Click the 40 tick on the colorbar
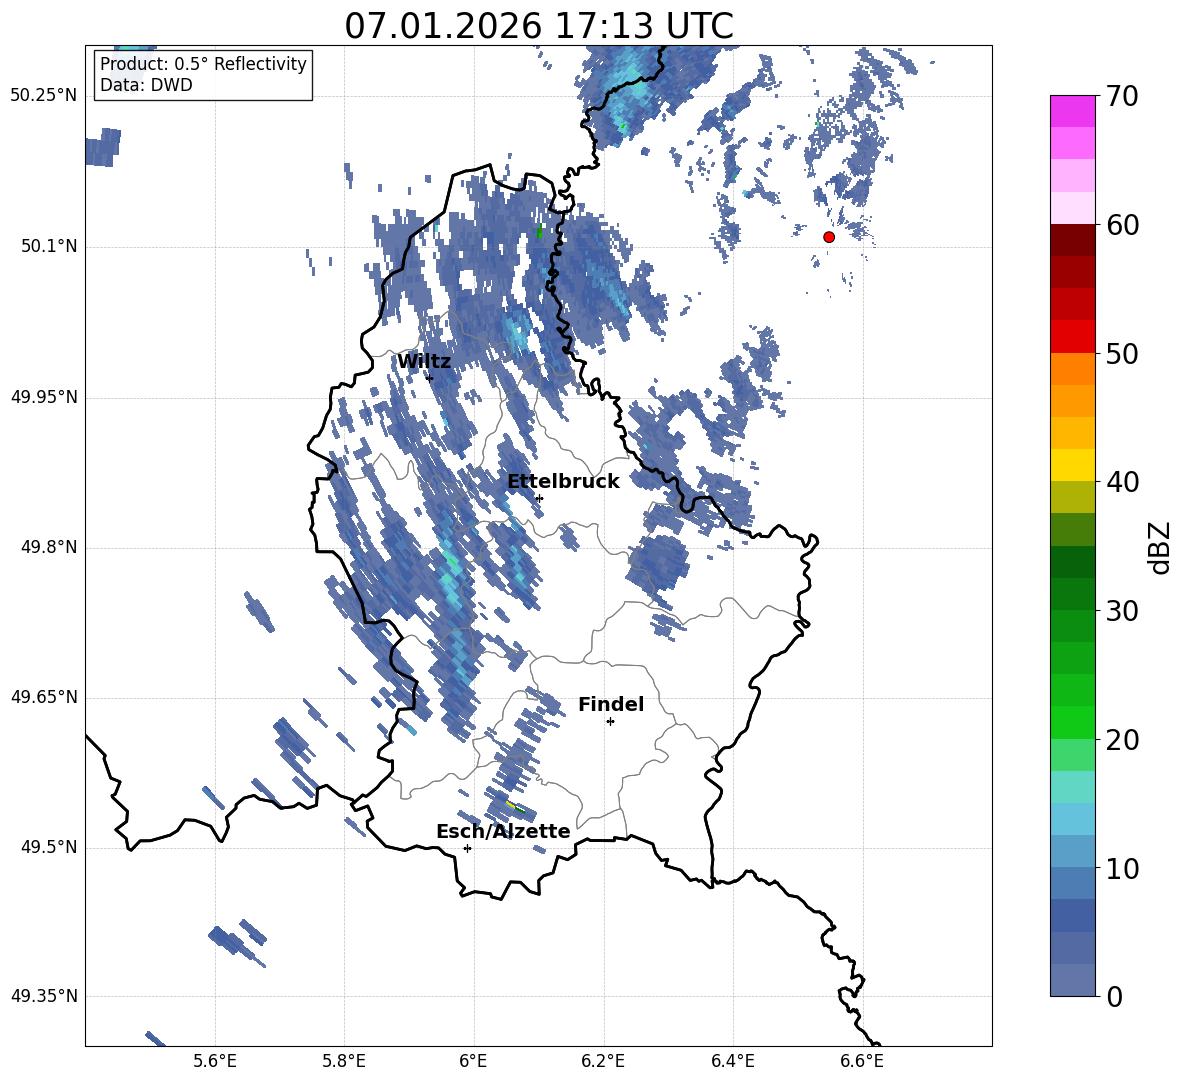This screenshot has width=1184, height=1081. [x=1122, y=482]
